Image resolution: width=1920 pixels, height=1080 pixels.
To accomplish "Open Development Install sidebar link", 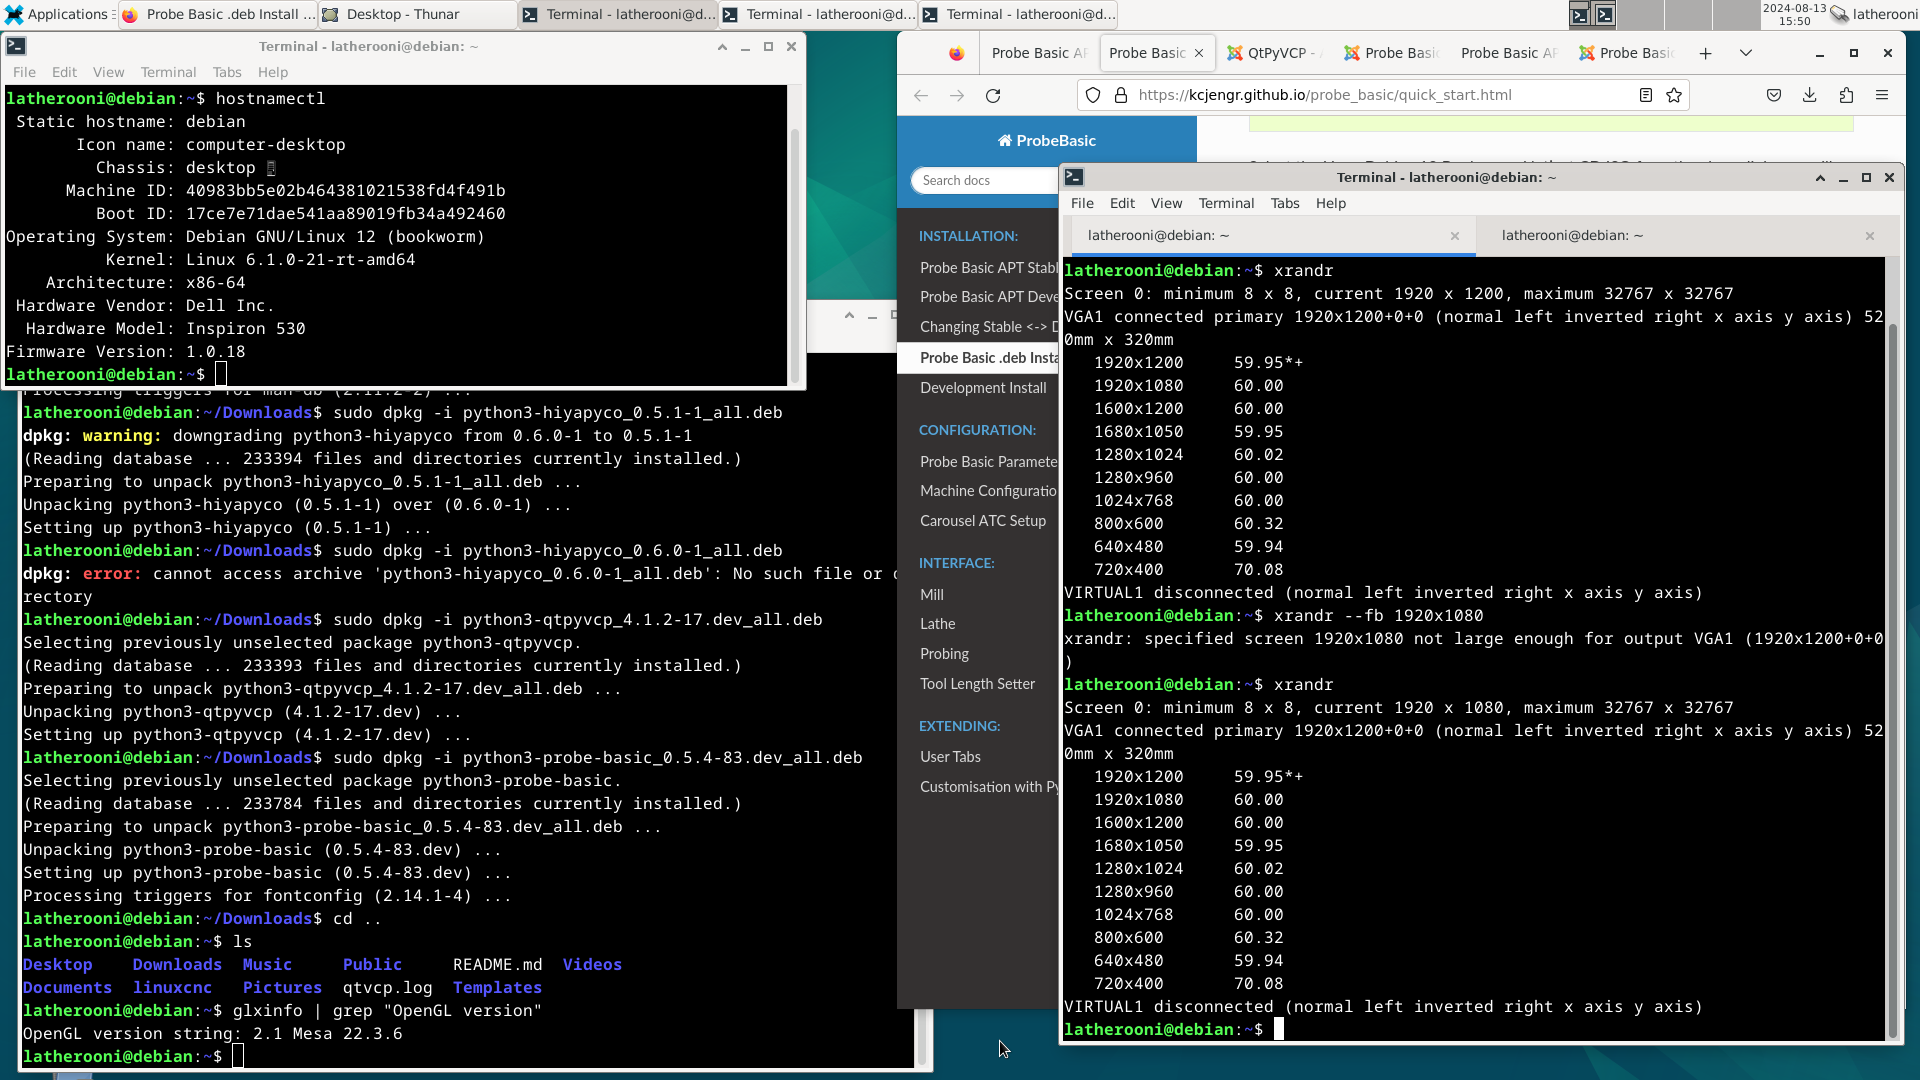I will (983, 388).
